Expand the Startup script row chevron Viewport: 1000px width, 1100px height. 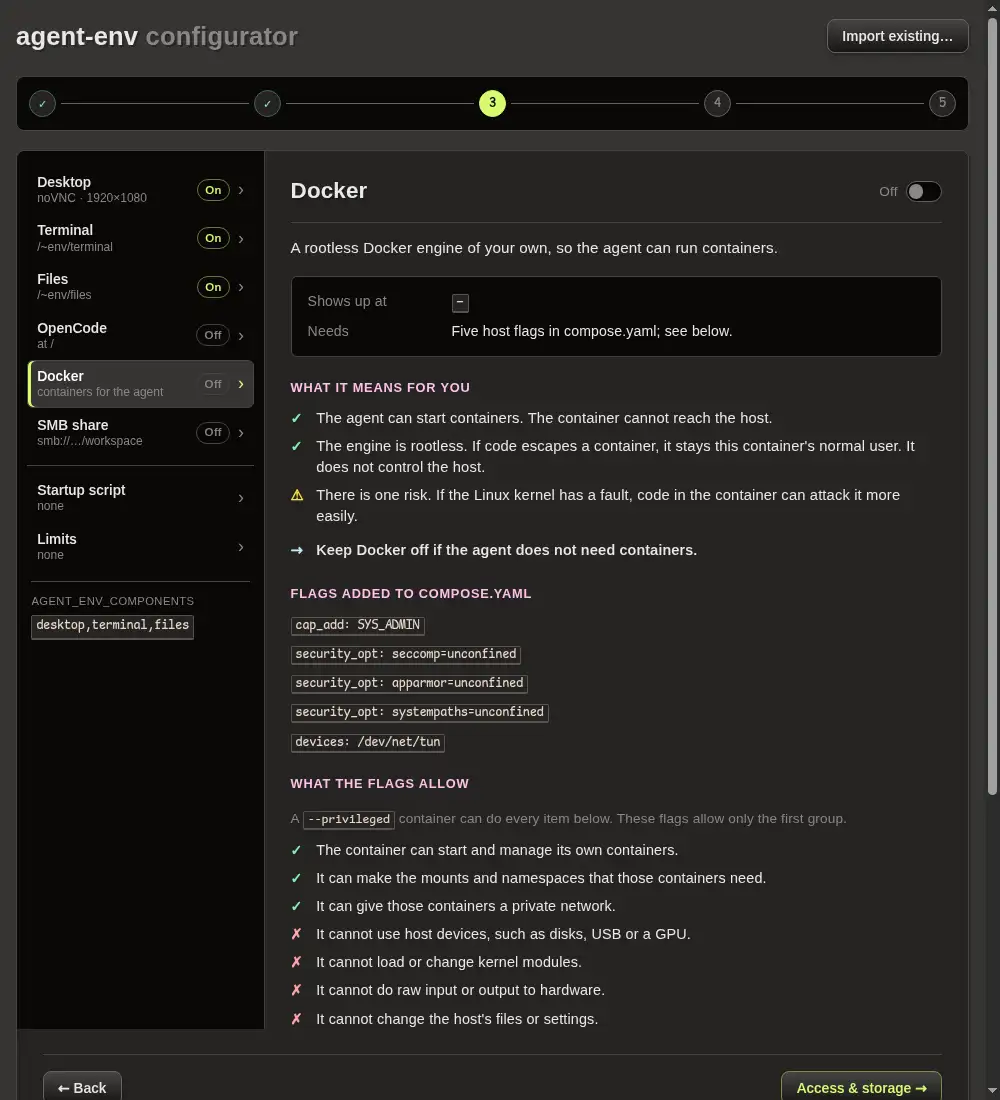tap(241, 498)
